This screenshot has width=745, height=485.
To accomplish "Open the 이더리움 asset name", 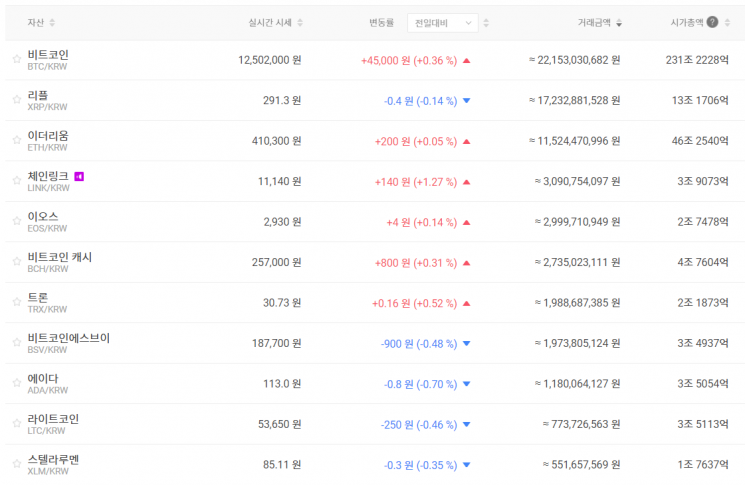I will (x=48, y=135).
